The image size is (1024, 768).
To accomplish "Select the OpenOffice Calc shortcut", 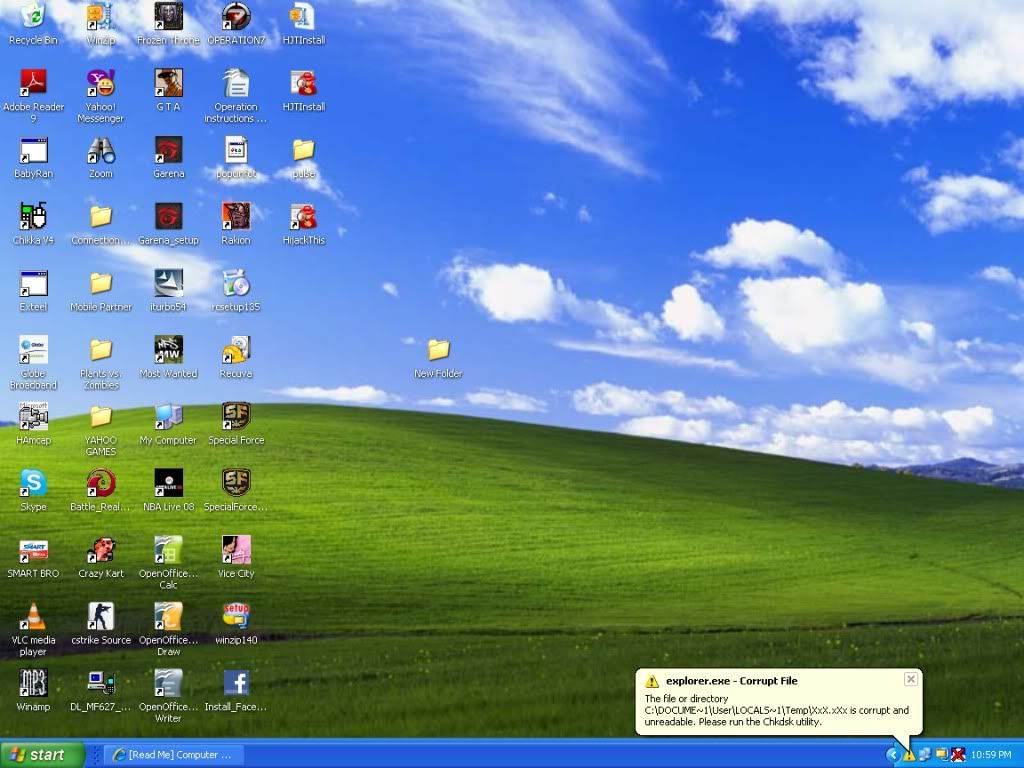I will click(168, 563).
